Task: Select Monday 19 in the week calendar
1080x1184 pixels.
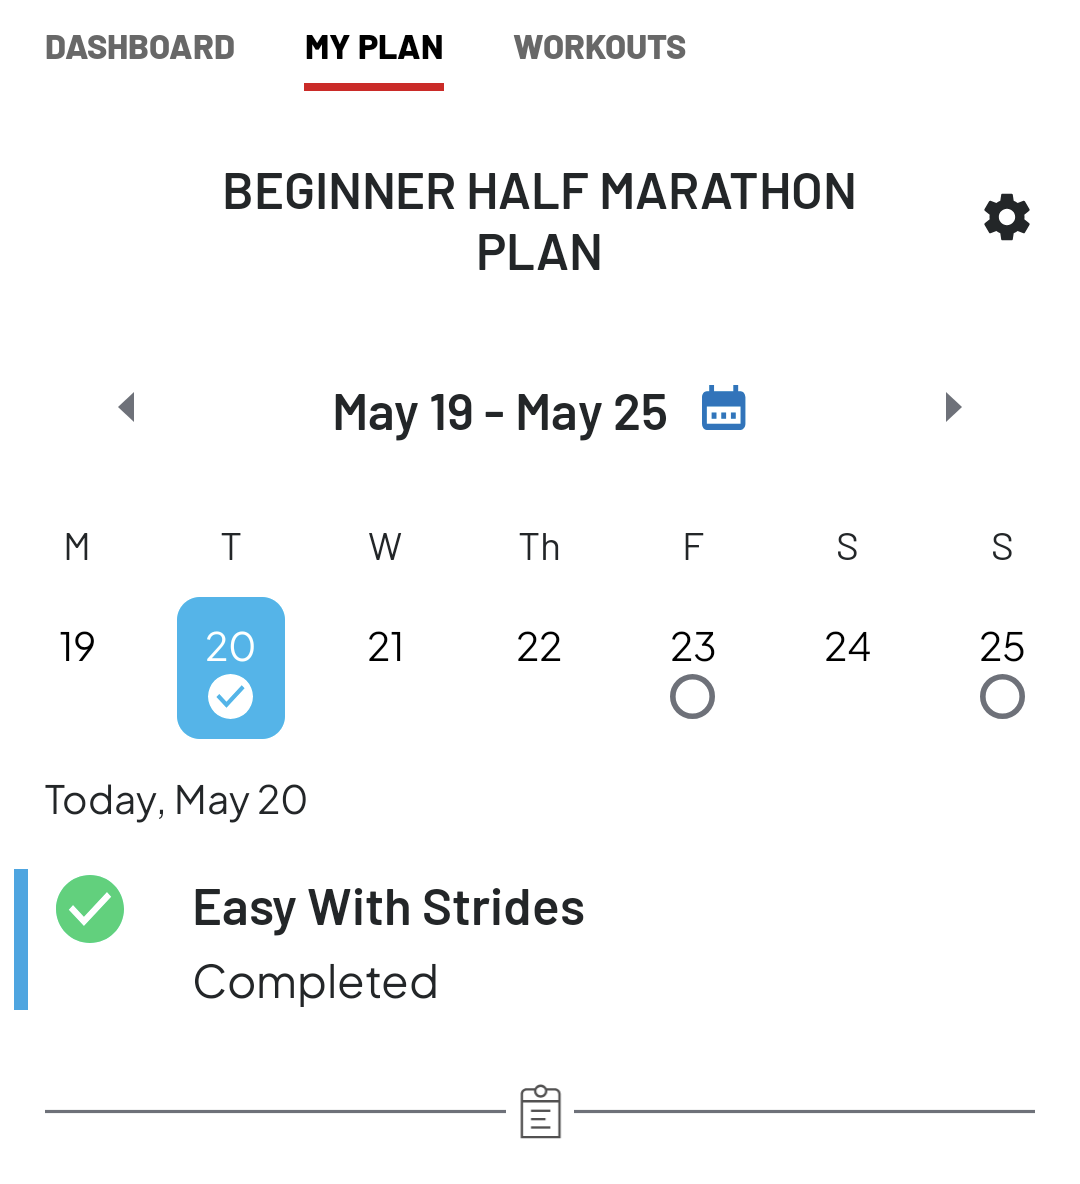Action: coord(77,647)
